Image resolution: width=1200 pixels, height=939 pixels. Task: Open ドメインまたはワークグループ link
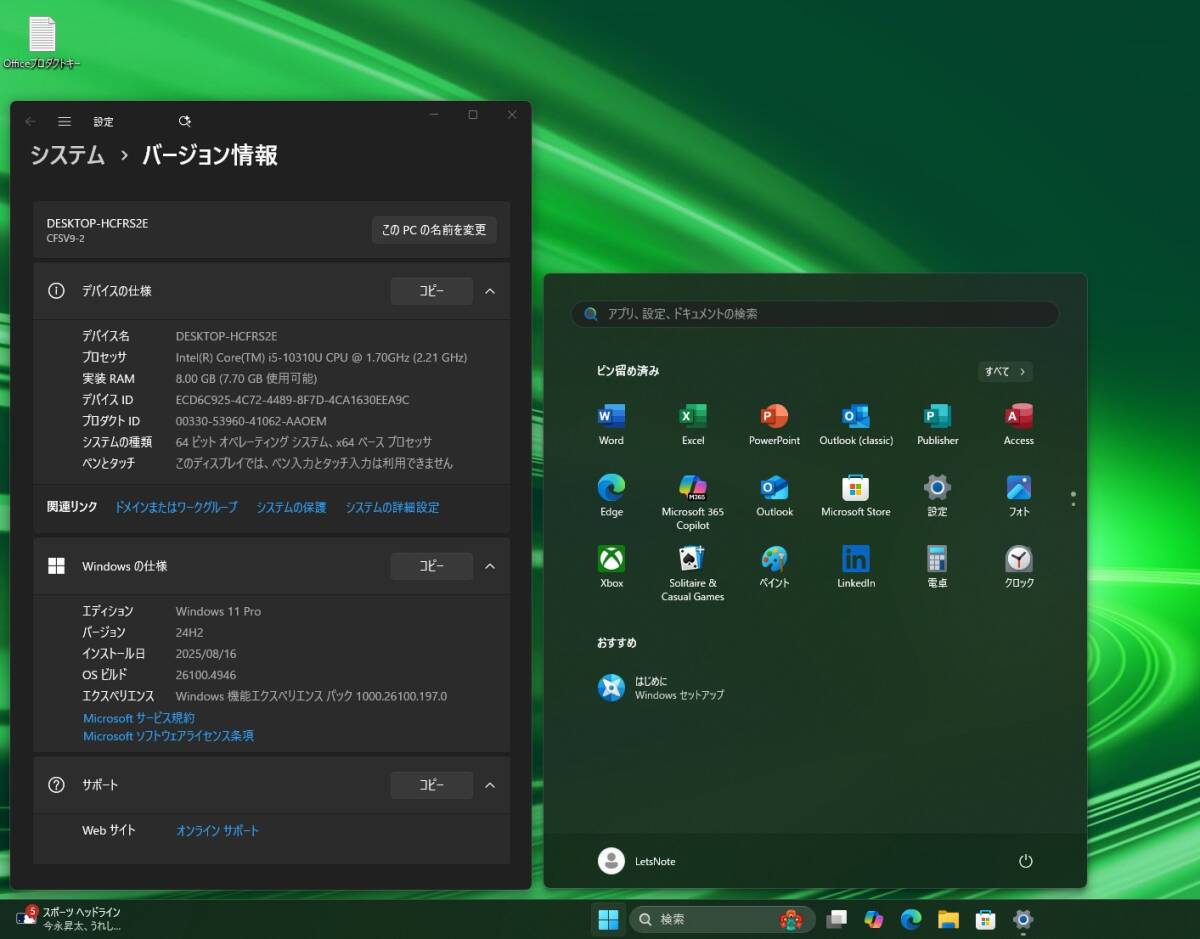[176, 507]
